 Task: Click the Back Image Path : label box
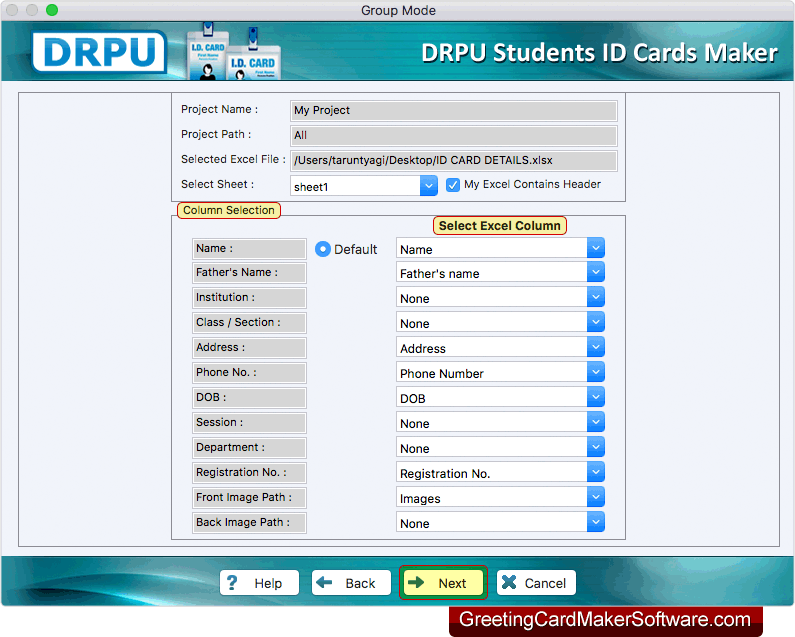coord(249,522)
